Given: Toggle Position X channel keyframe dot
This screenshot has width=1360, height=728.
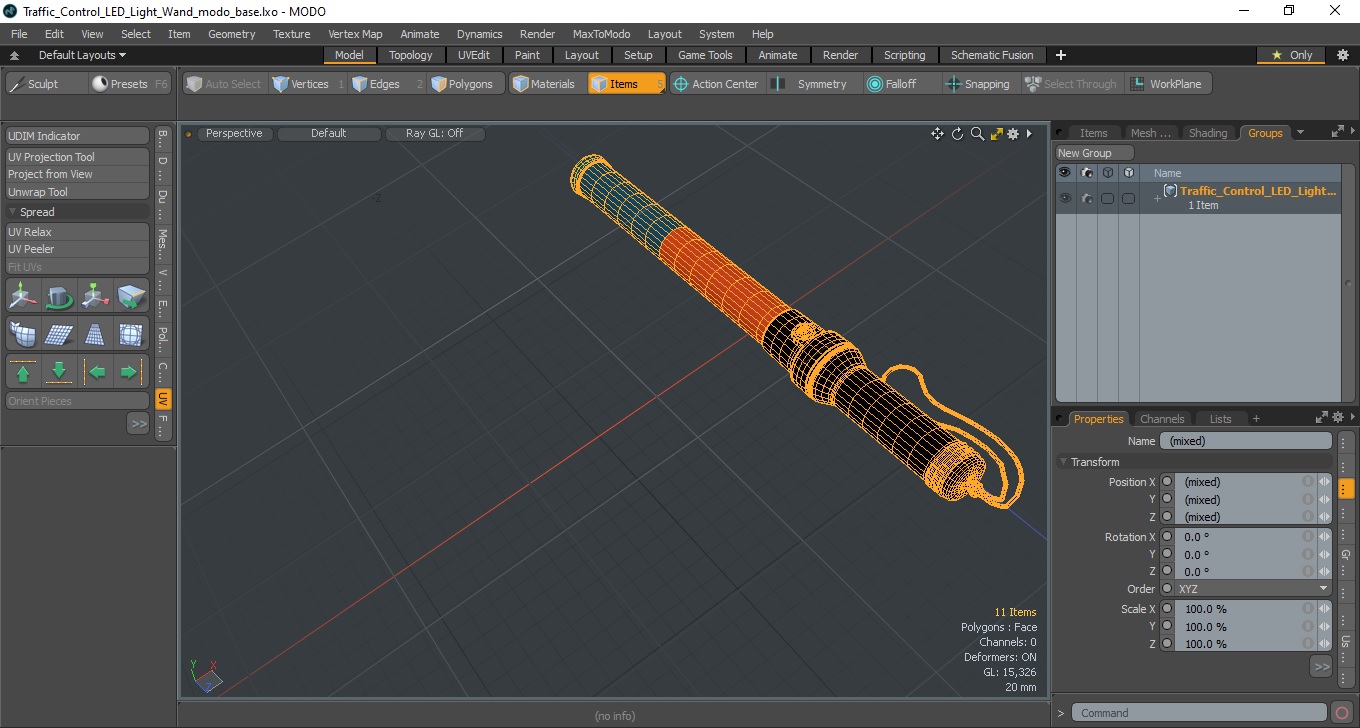Looking at the screenshot, I should [1167, 481].
